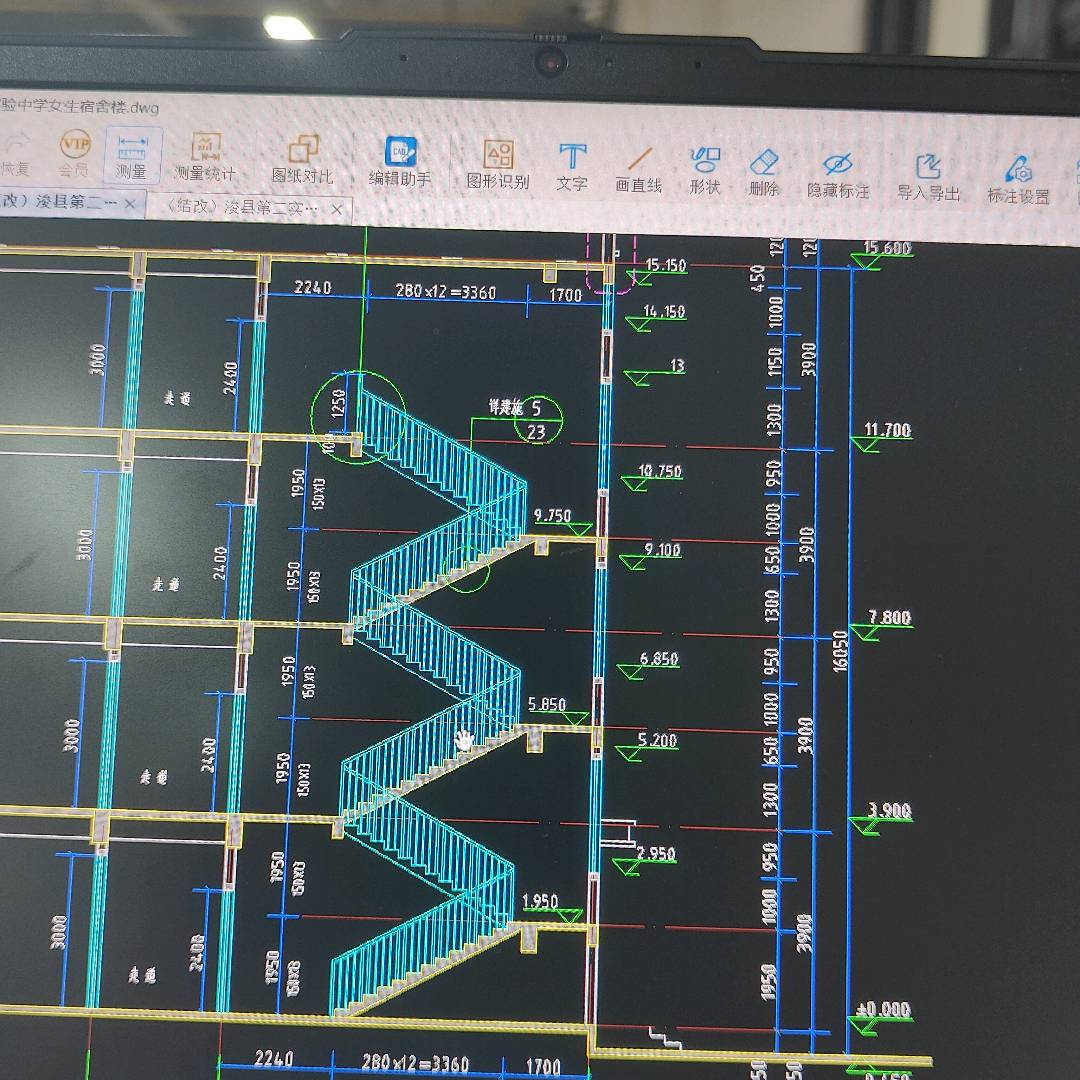The height and width of the screenshot is (1080, 1080).
Task: Click the 450 vertical dimension text
Action: coord(758,278)
